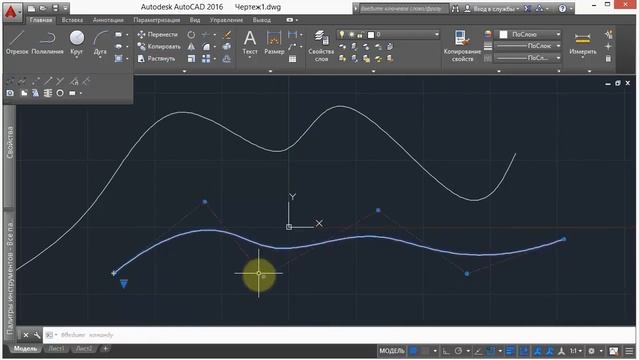This screenshot has width=640, height=360.
Task: Click the rotate icon in modify panel
Action: point(191,35)
